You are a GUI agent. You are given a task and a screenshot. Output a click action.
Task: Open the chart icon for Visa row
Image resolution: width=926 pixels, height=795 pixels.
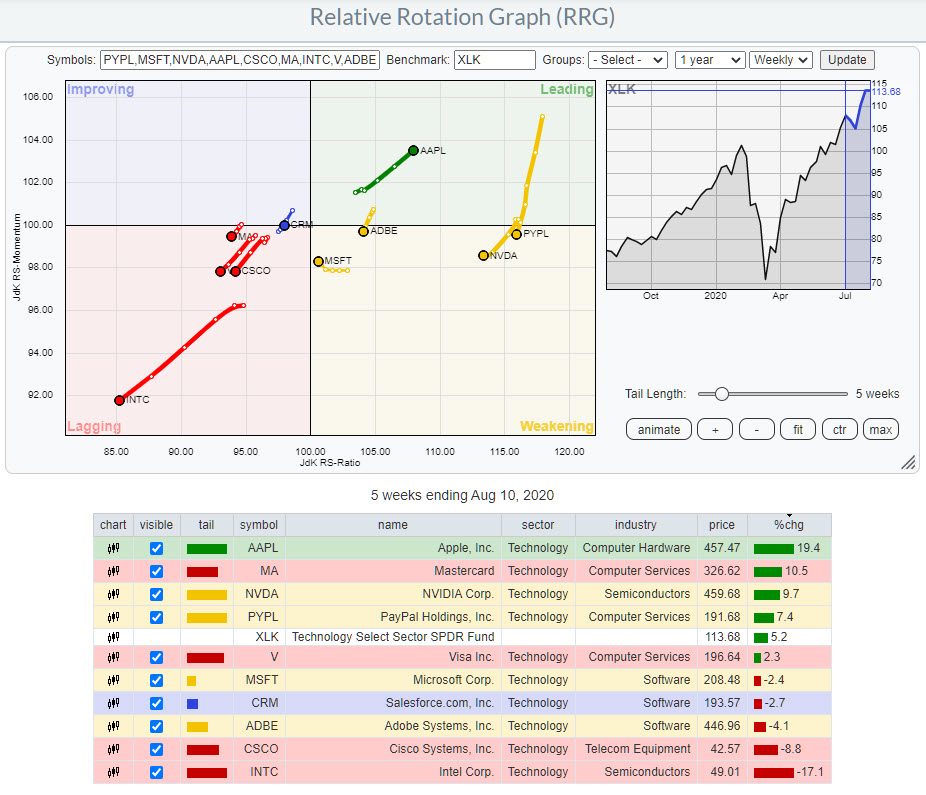pyautogui.click(x=113, y=657)
